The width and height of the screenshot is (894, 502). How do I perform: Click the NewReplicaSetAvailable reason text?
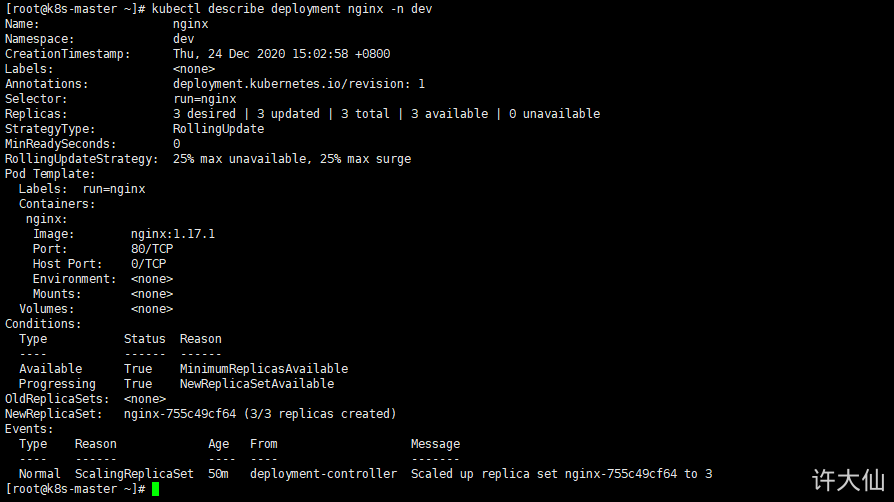[257, 383]
